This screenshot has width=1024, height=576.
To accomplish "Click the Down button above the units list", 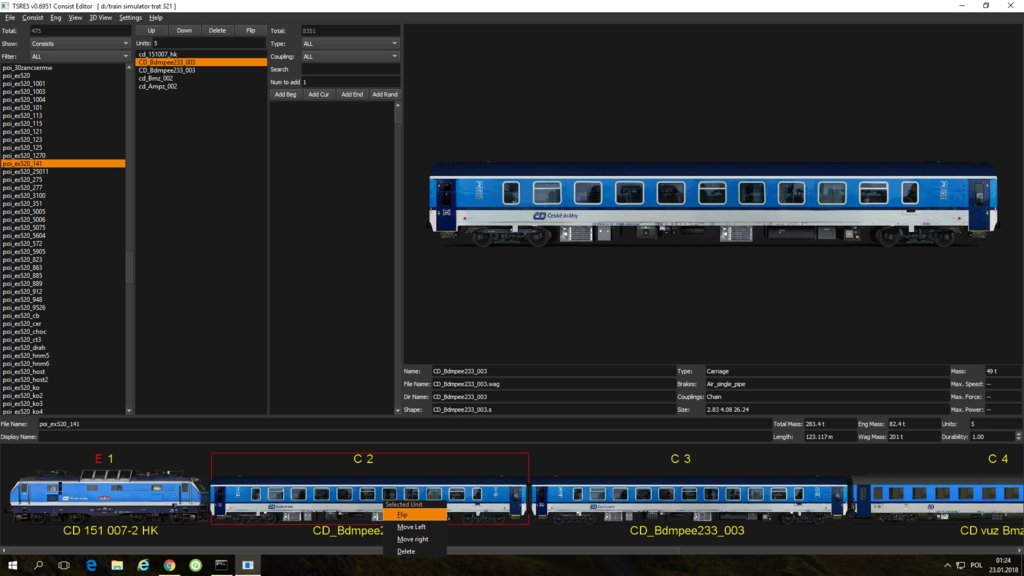I will click(x=184, y=31).
